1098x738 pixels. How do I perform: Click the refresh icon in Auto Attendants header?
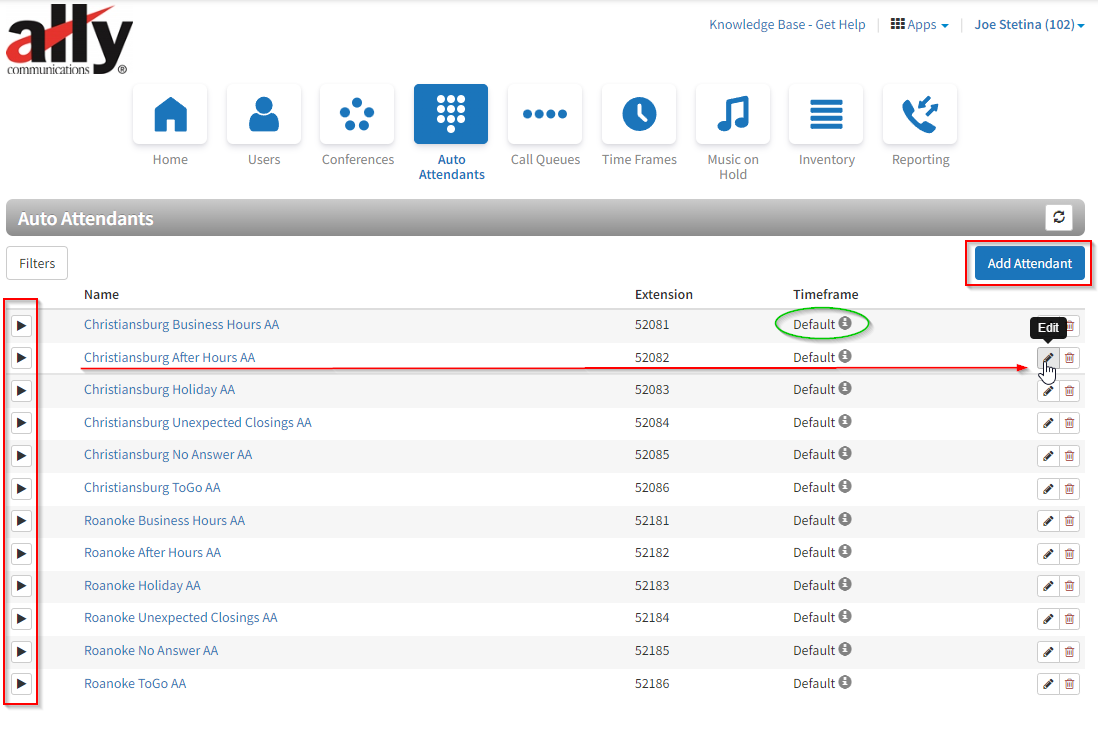coord(1058,217)
